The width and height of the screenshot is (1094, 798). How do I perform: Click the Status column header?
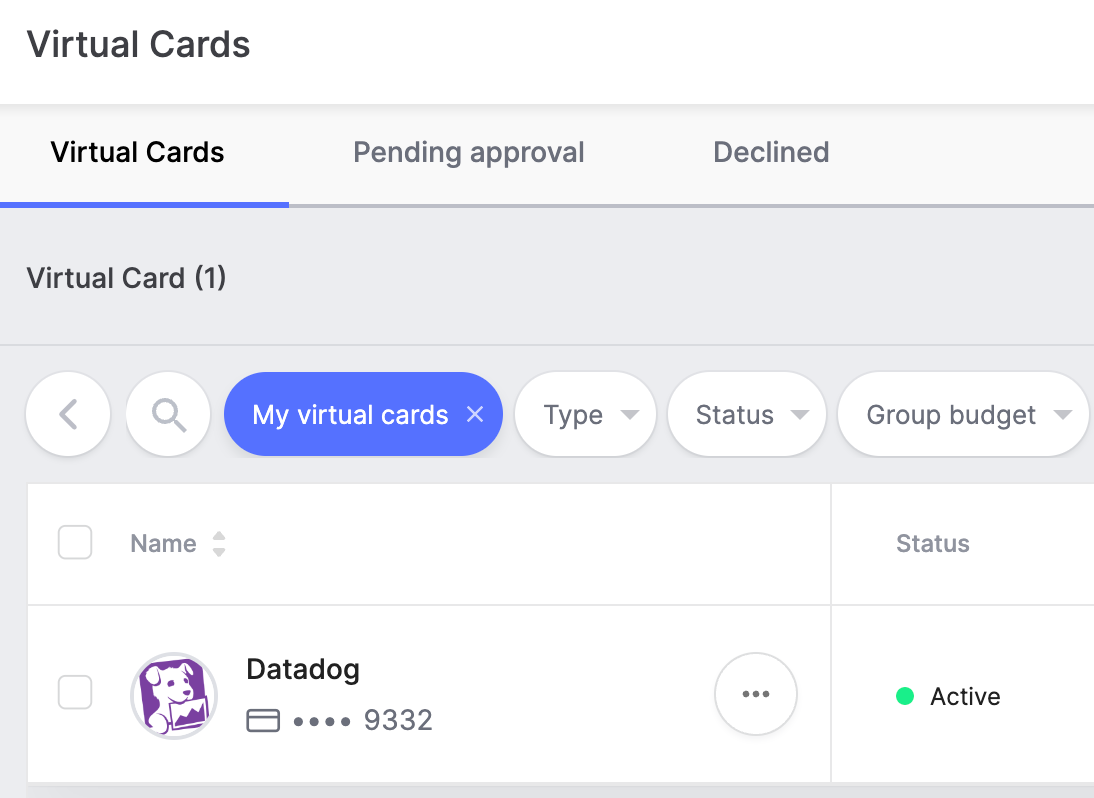tap(932, 544)
